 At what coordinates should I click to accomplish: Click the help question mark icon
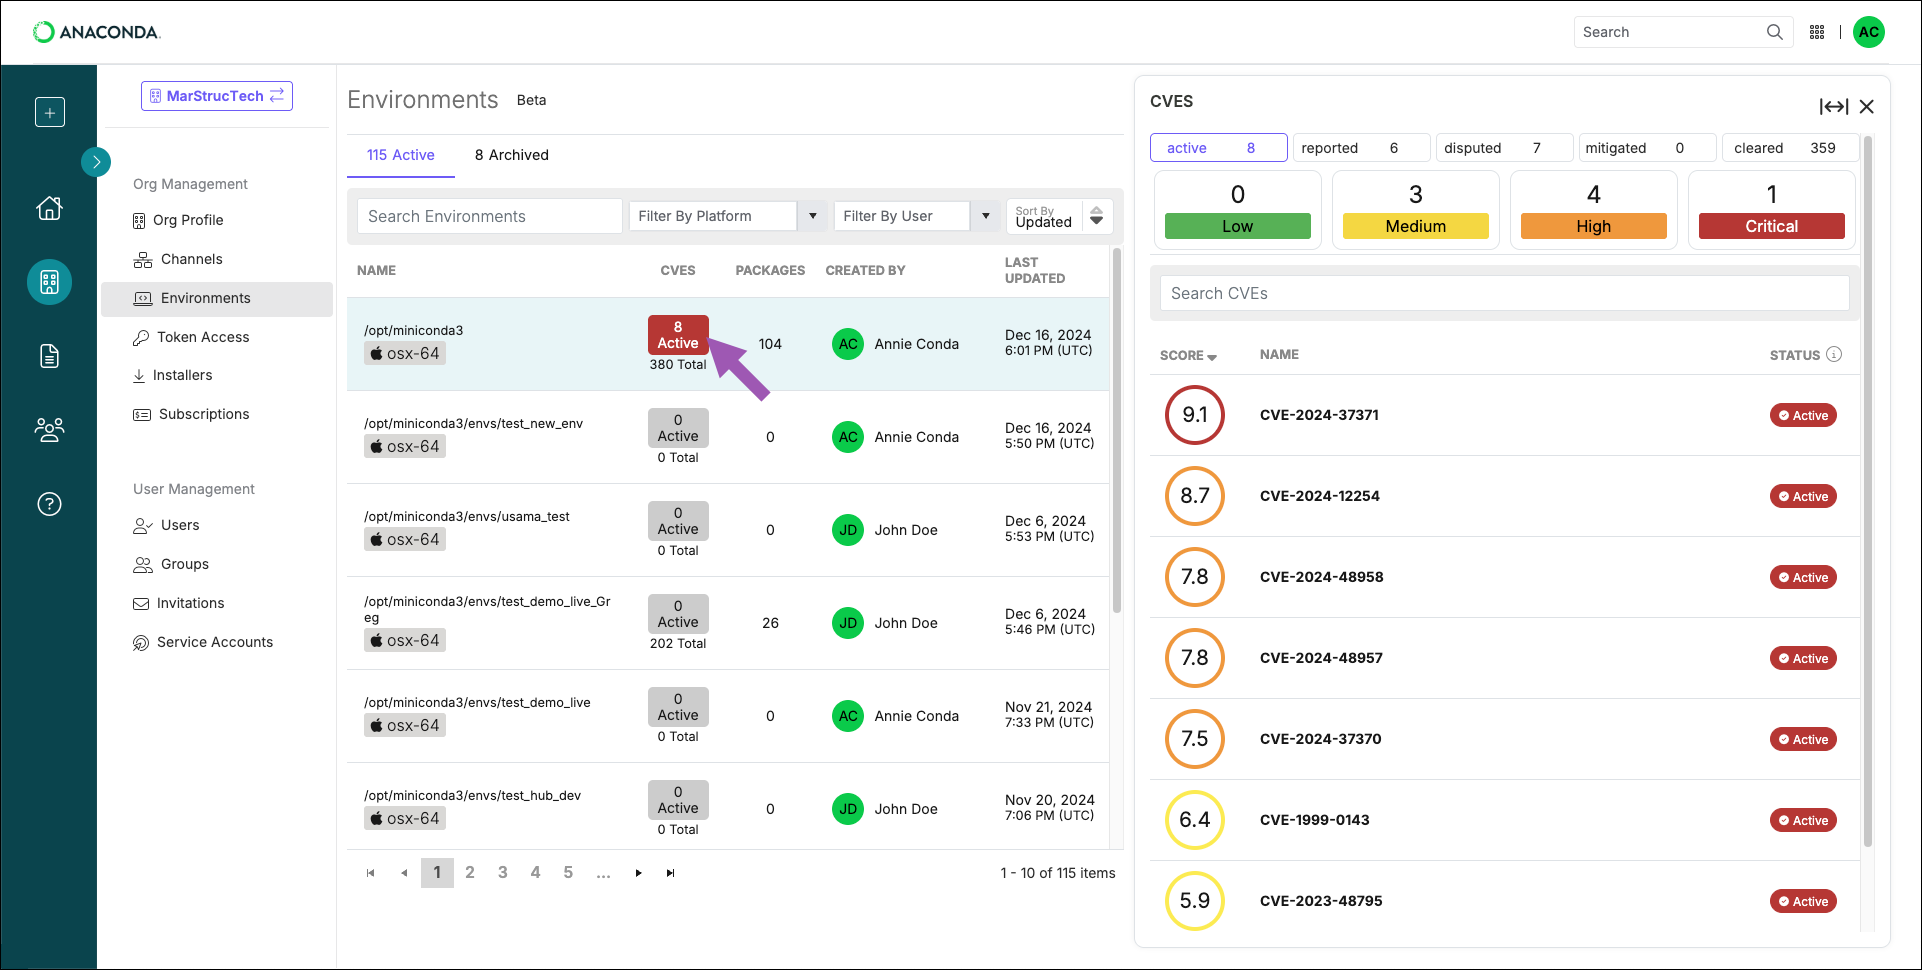point(49,504)
